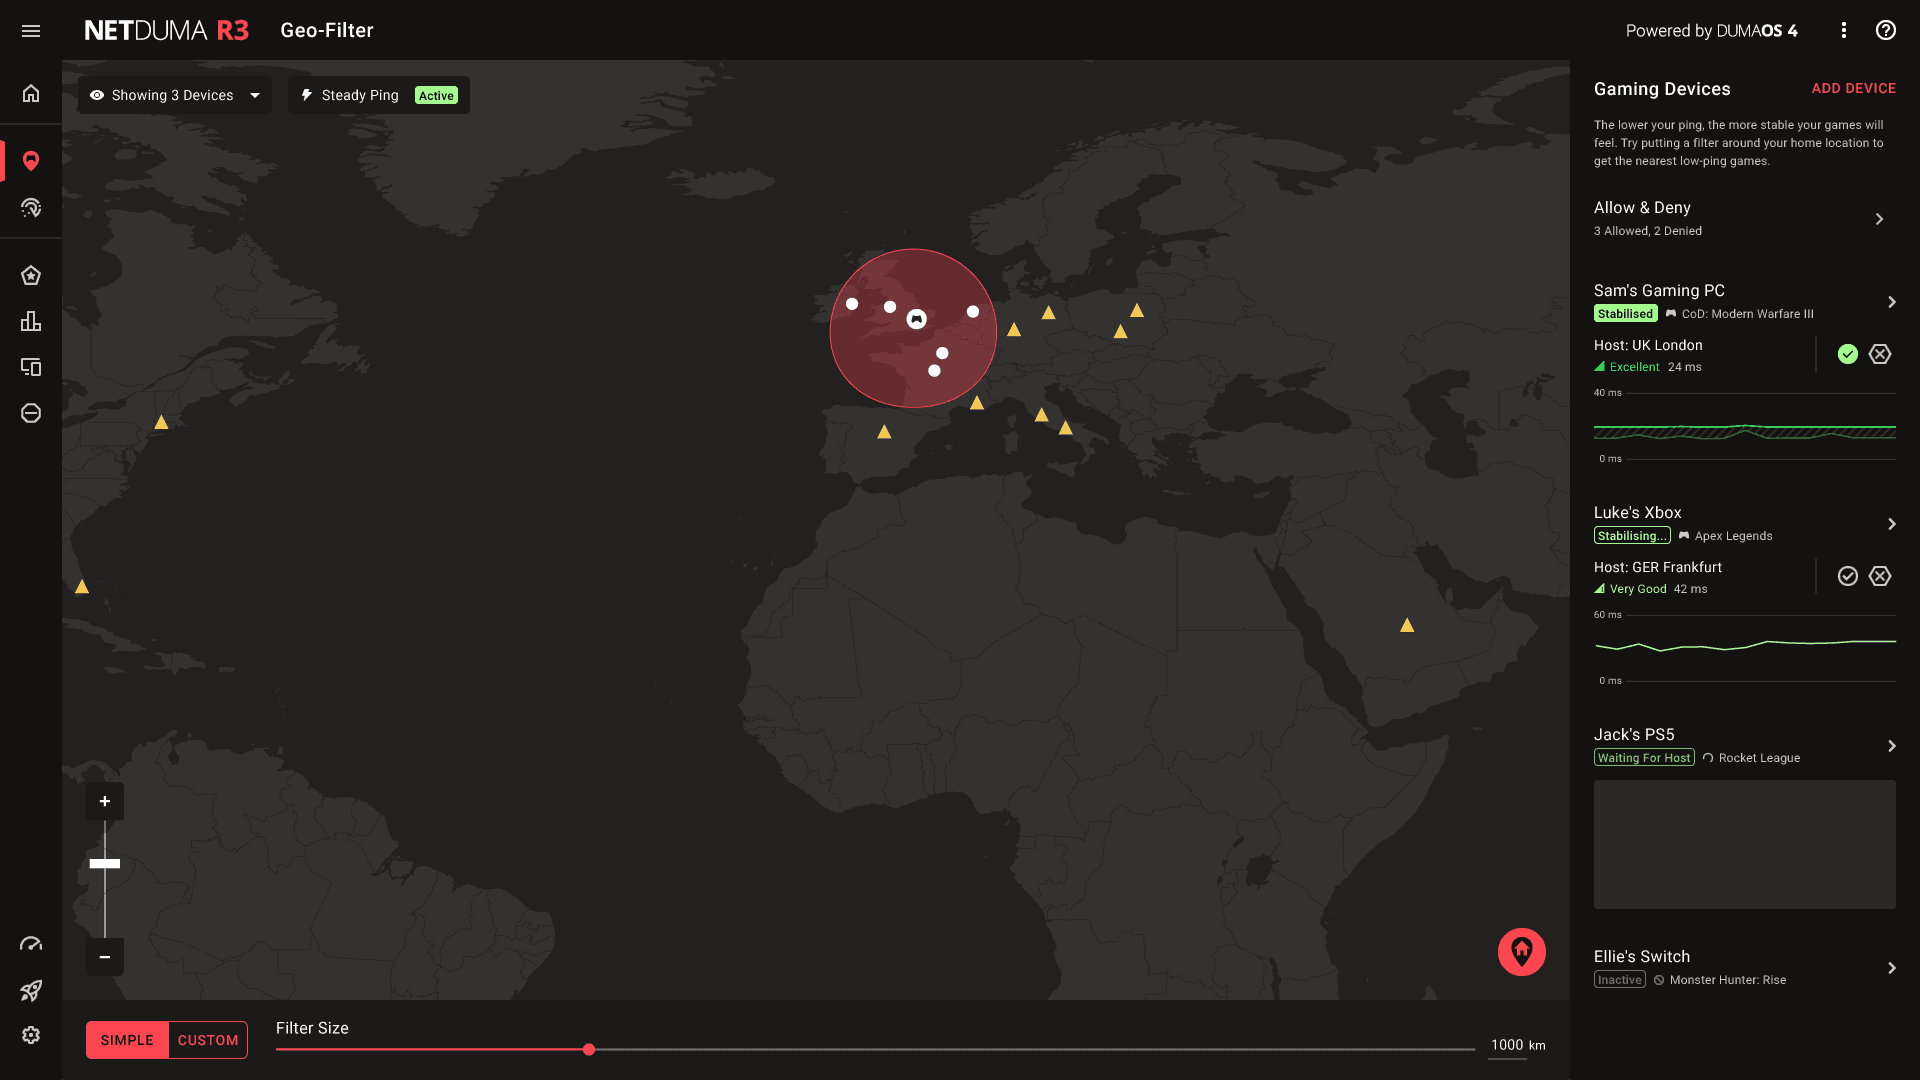Switch to CUSTOM filter mode

208,1040
